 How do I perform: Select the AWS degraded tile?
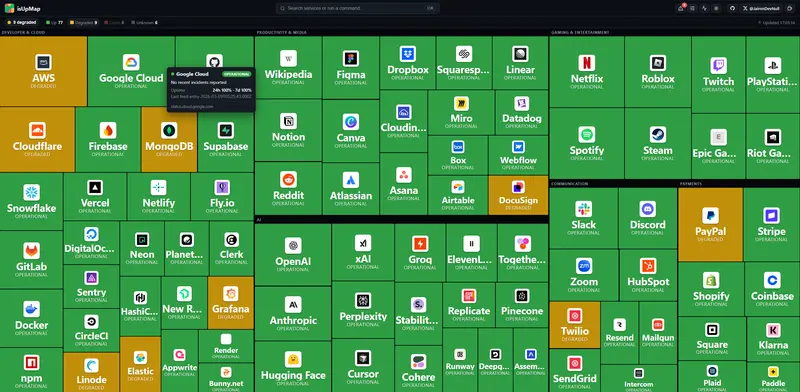43,71
